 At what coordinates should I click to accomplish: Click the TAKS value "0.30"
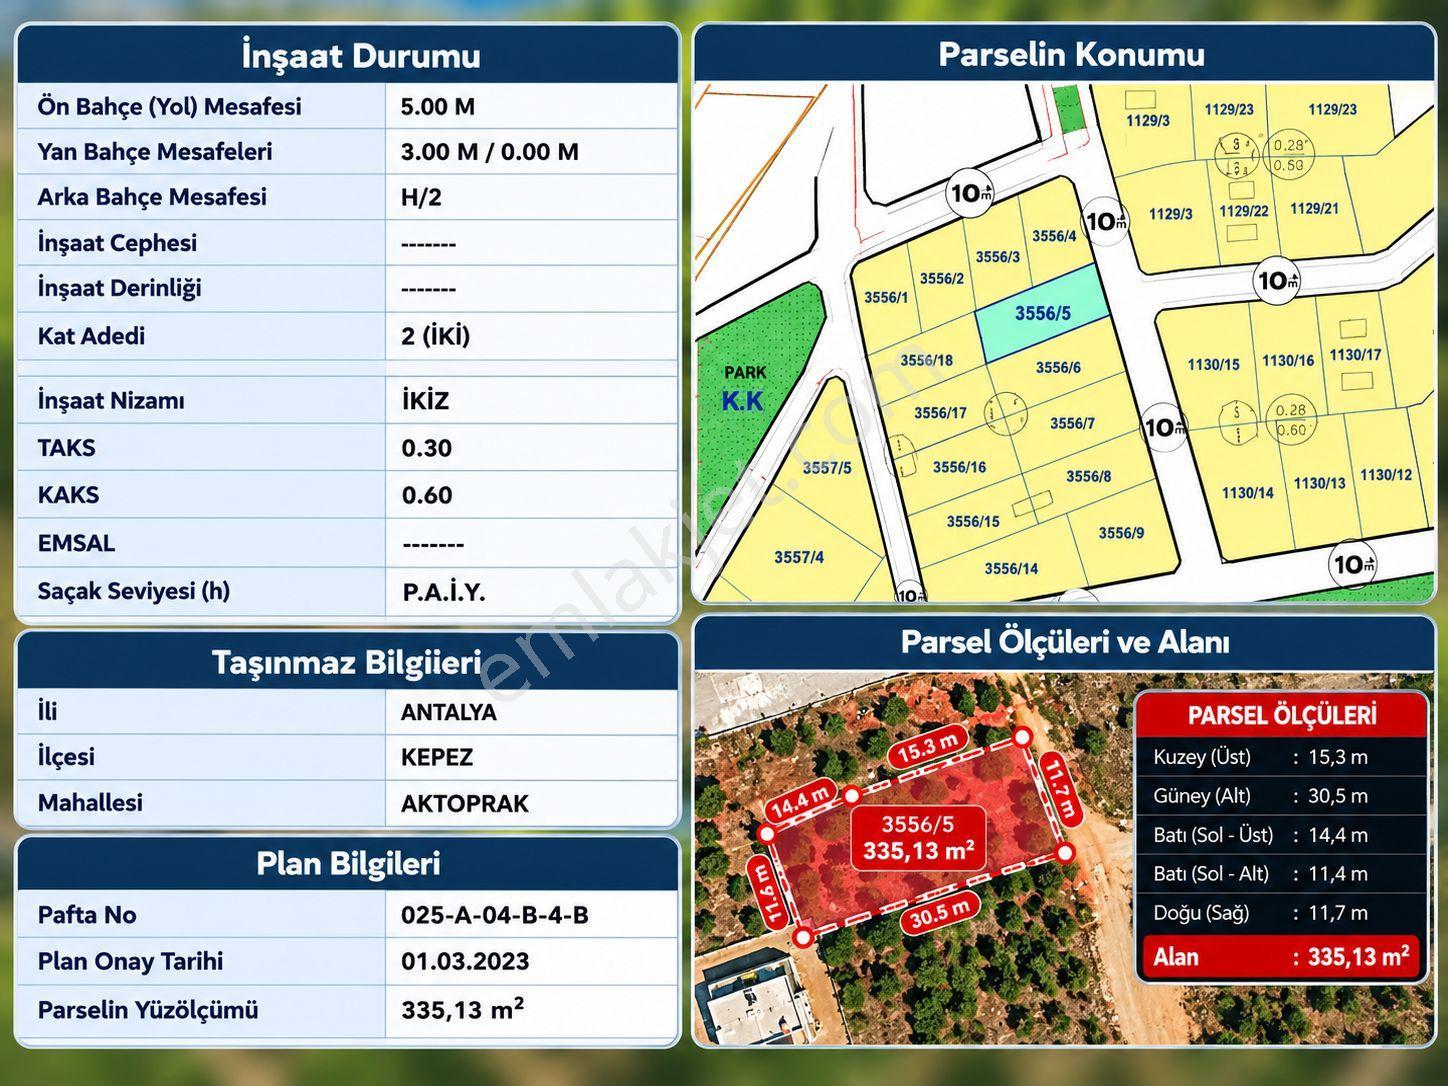click(426, 448)
